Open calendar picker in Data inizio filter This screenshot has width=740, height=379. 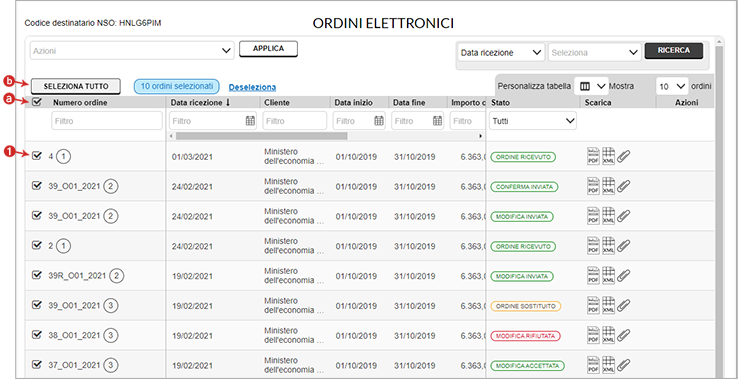(378, 121)
